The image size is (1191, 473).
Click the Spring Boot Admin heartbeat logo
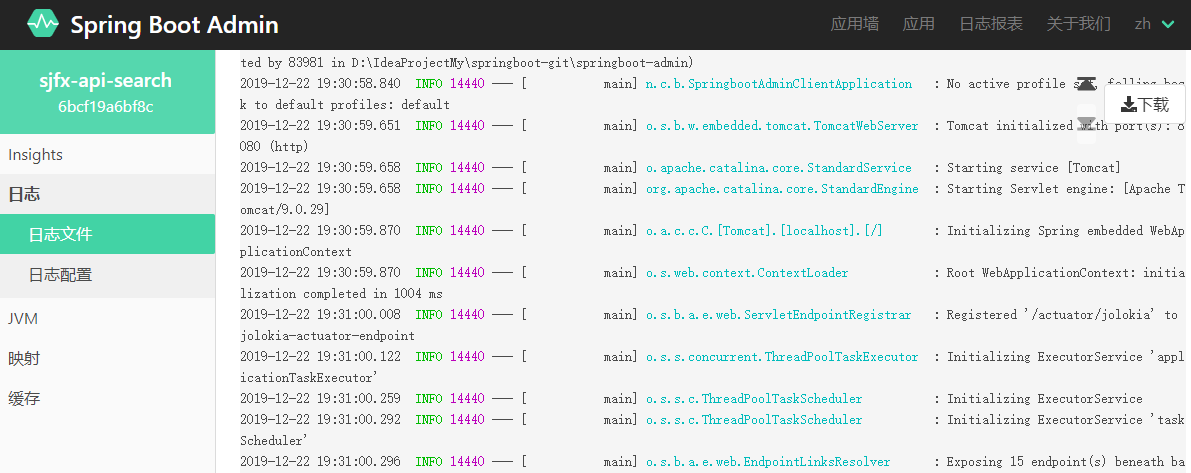click(43, 24)
